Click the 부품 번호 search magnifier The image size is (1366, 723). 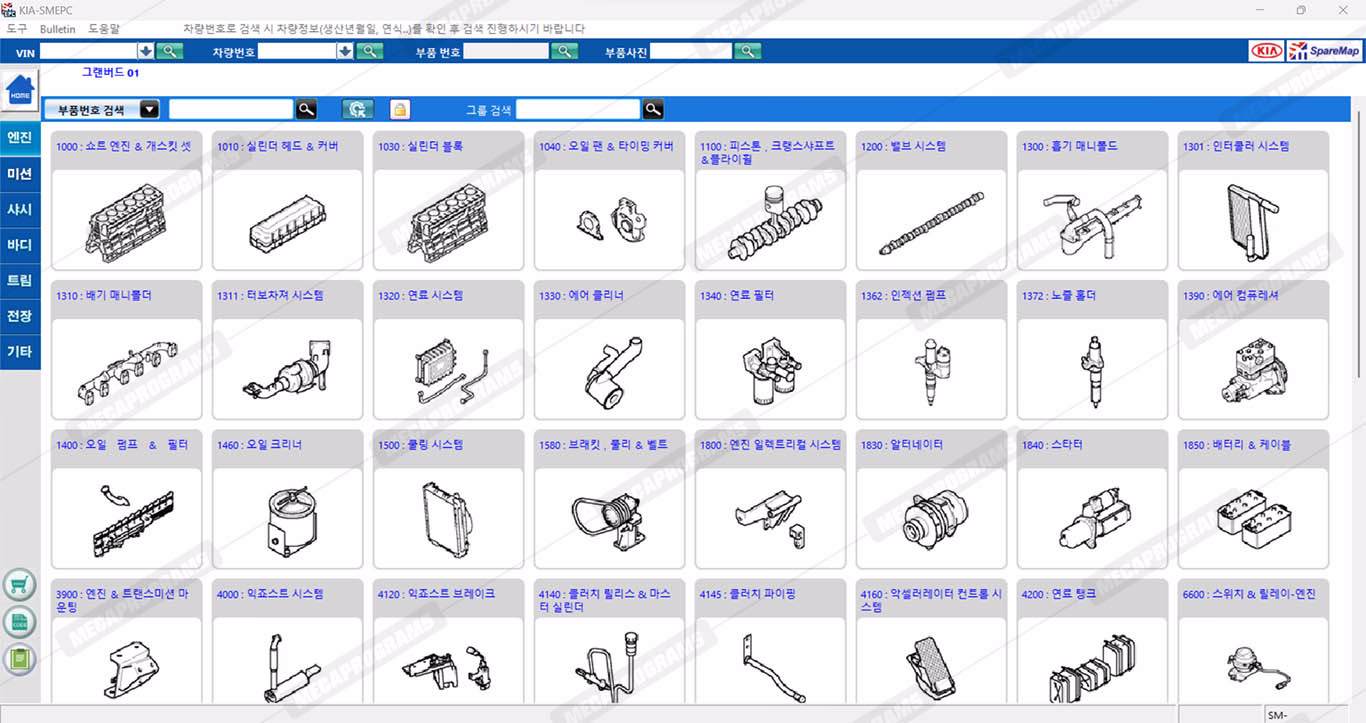click(x=565, y=51)
